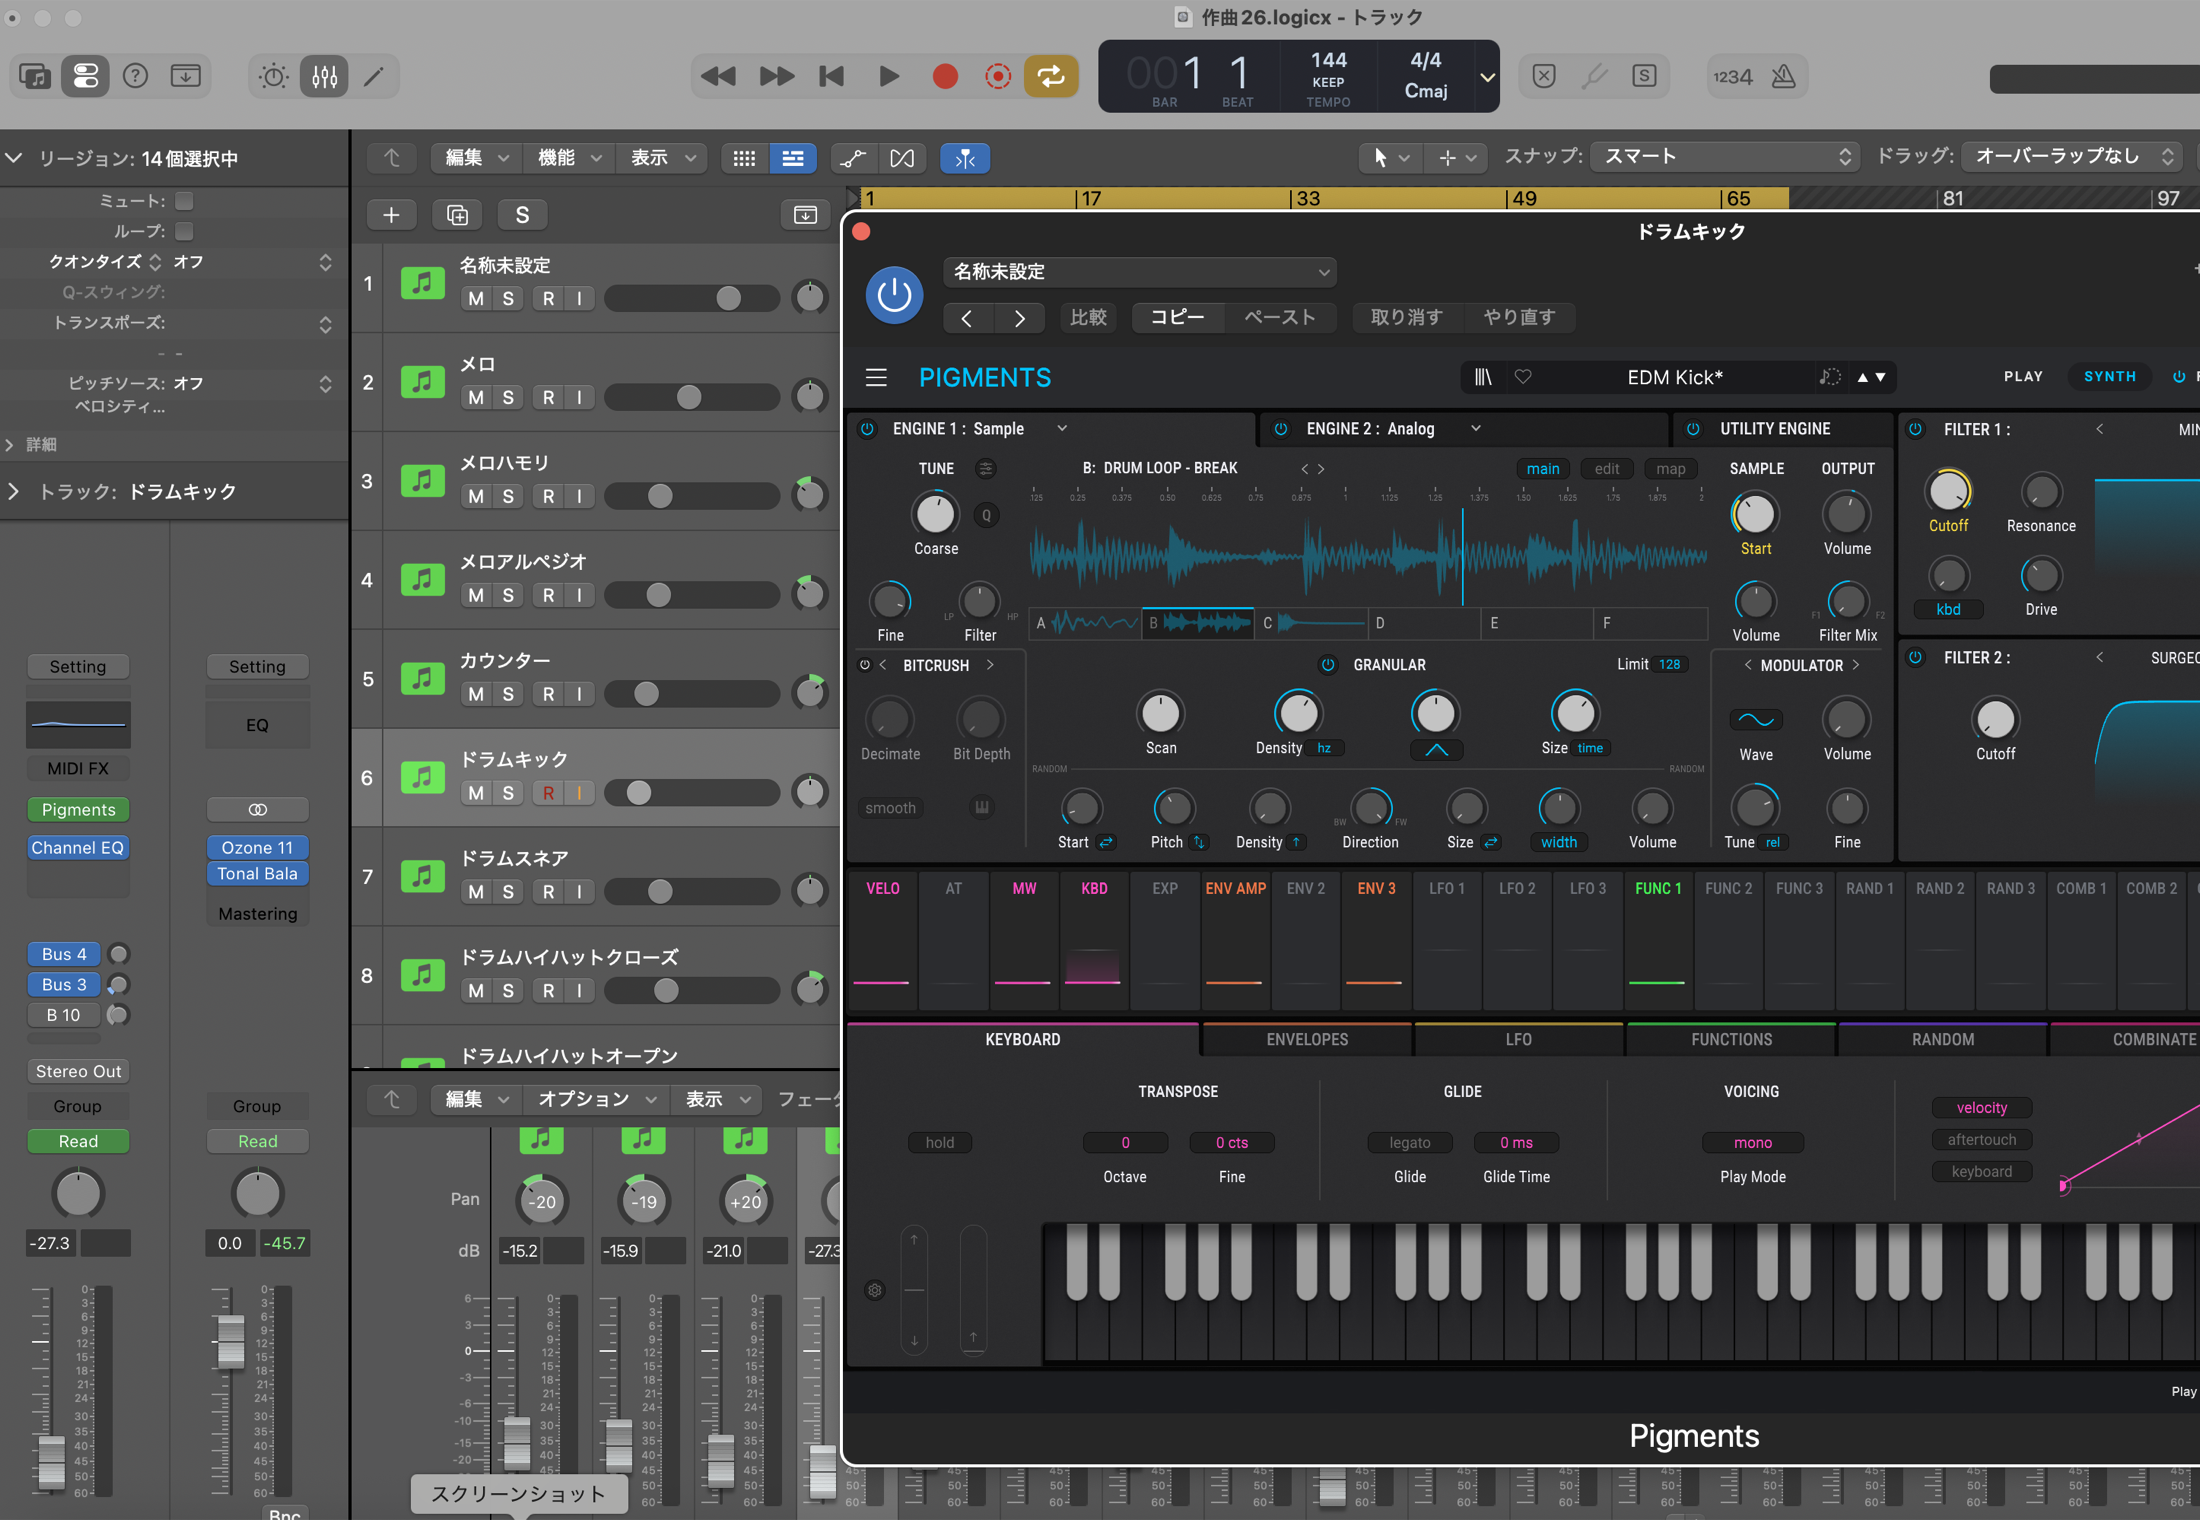Viewport: 2200px width, 1520px height.
Task: Toggle the blue Catch playhead icon
Action: click(x=965, y=158)
